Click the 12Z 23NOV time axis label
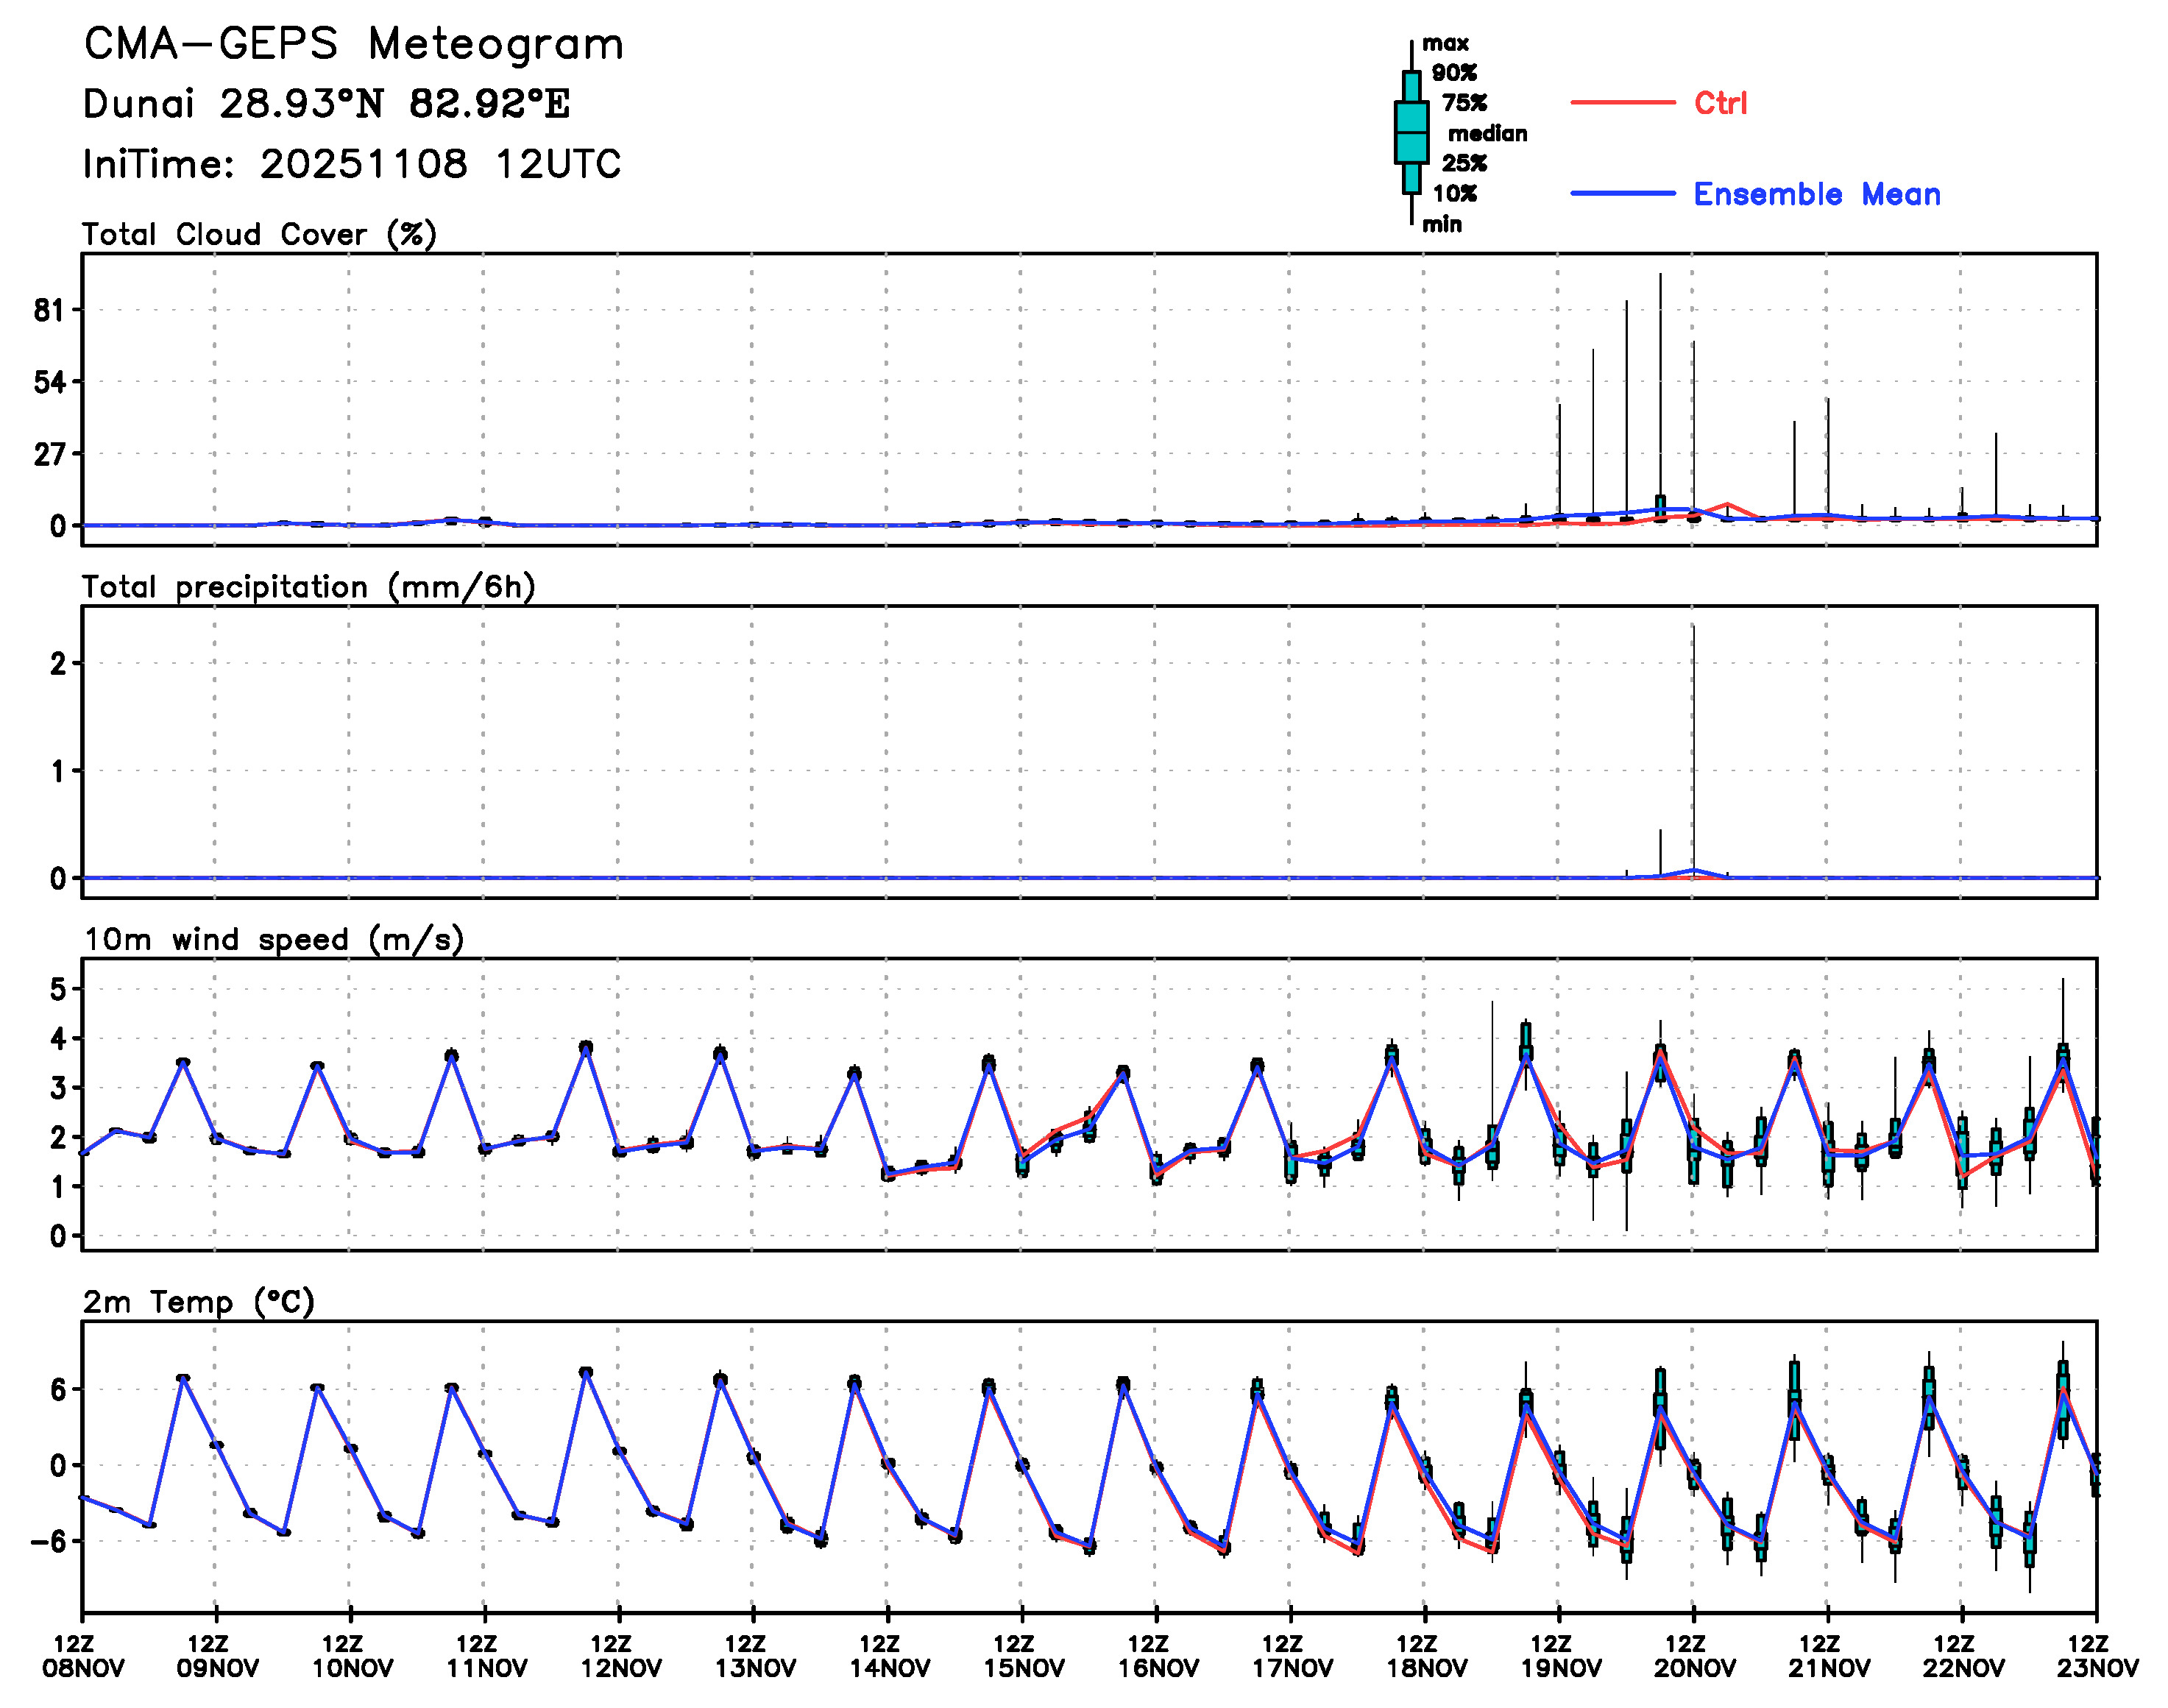The image size is (2168, 1708). 2096,1656
